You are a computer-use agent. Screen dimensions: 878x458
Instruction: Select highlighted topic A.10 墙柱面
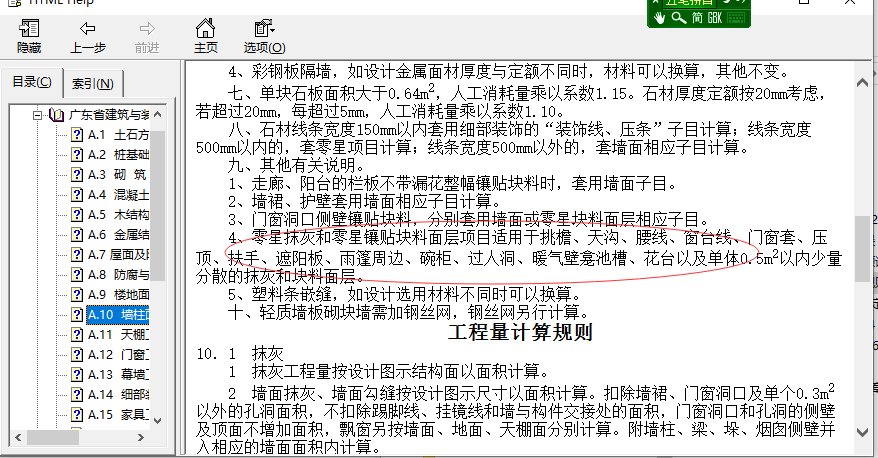tap(118, 315)
